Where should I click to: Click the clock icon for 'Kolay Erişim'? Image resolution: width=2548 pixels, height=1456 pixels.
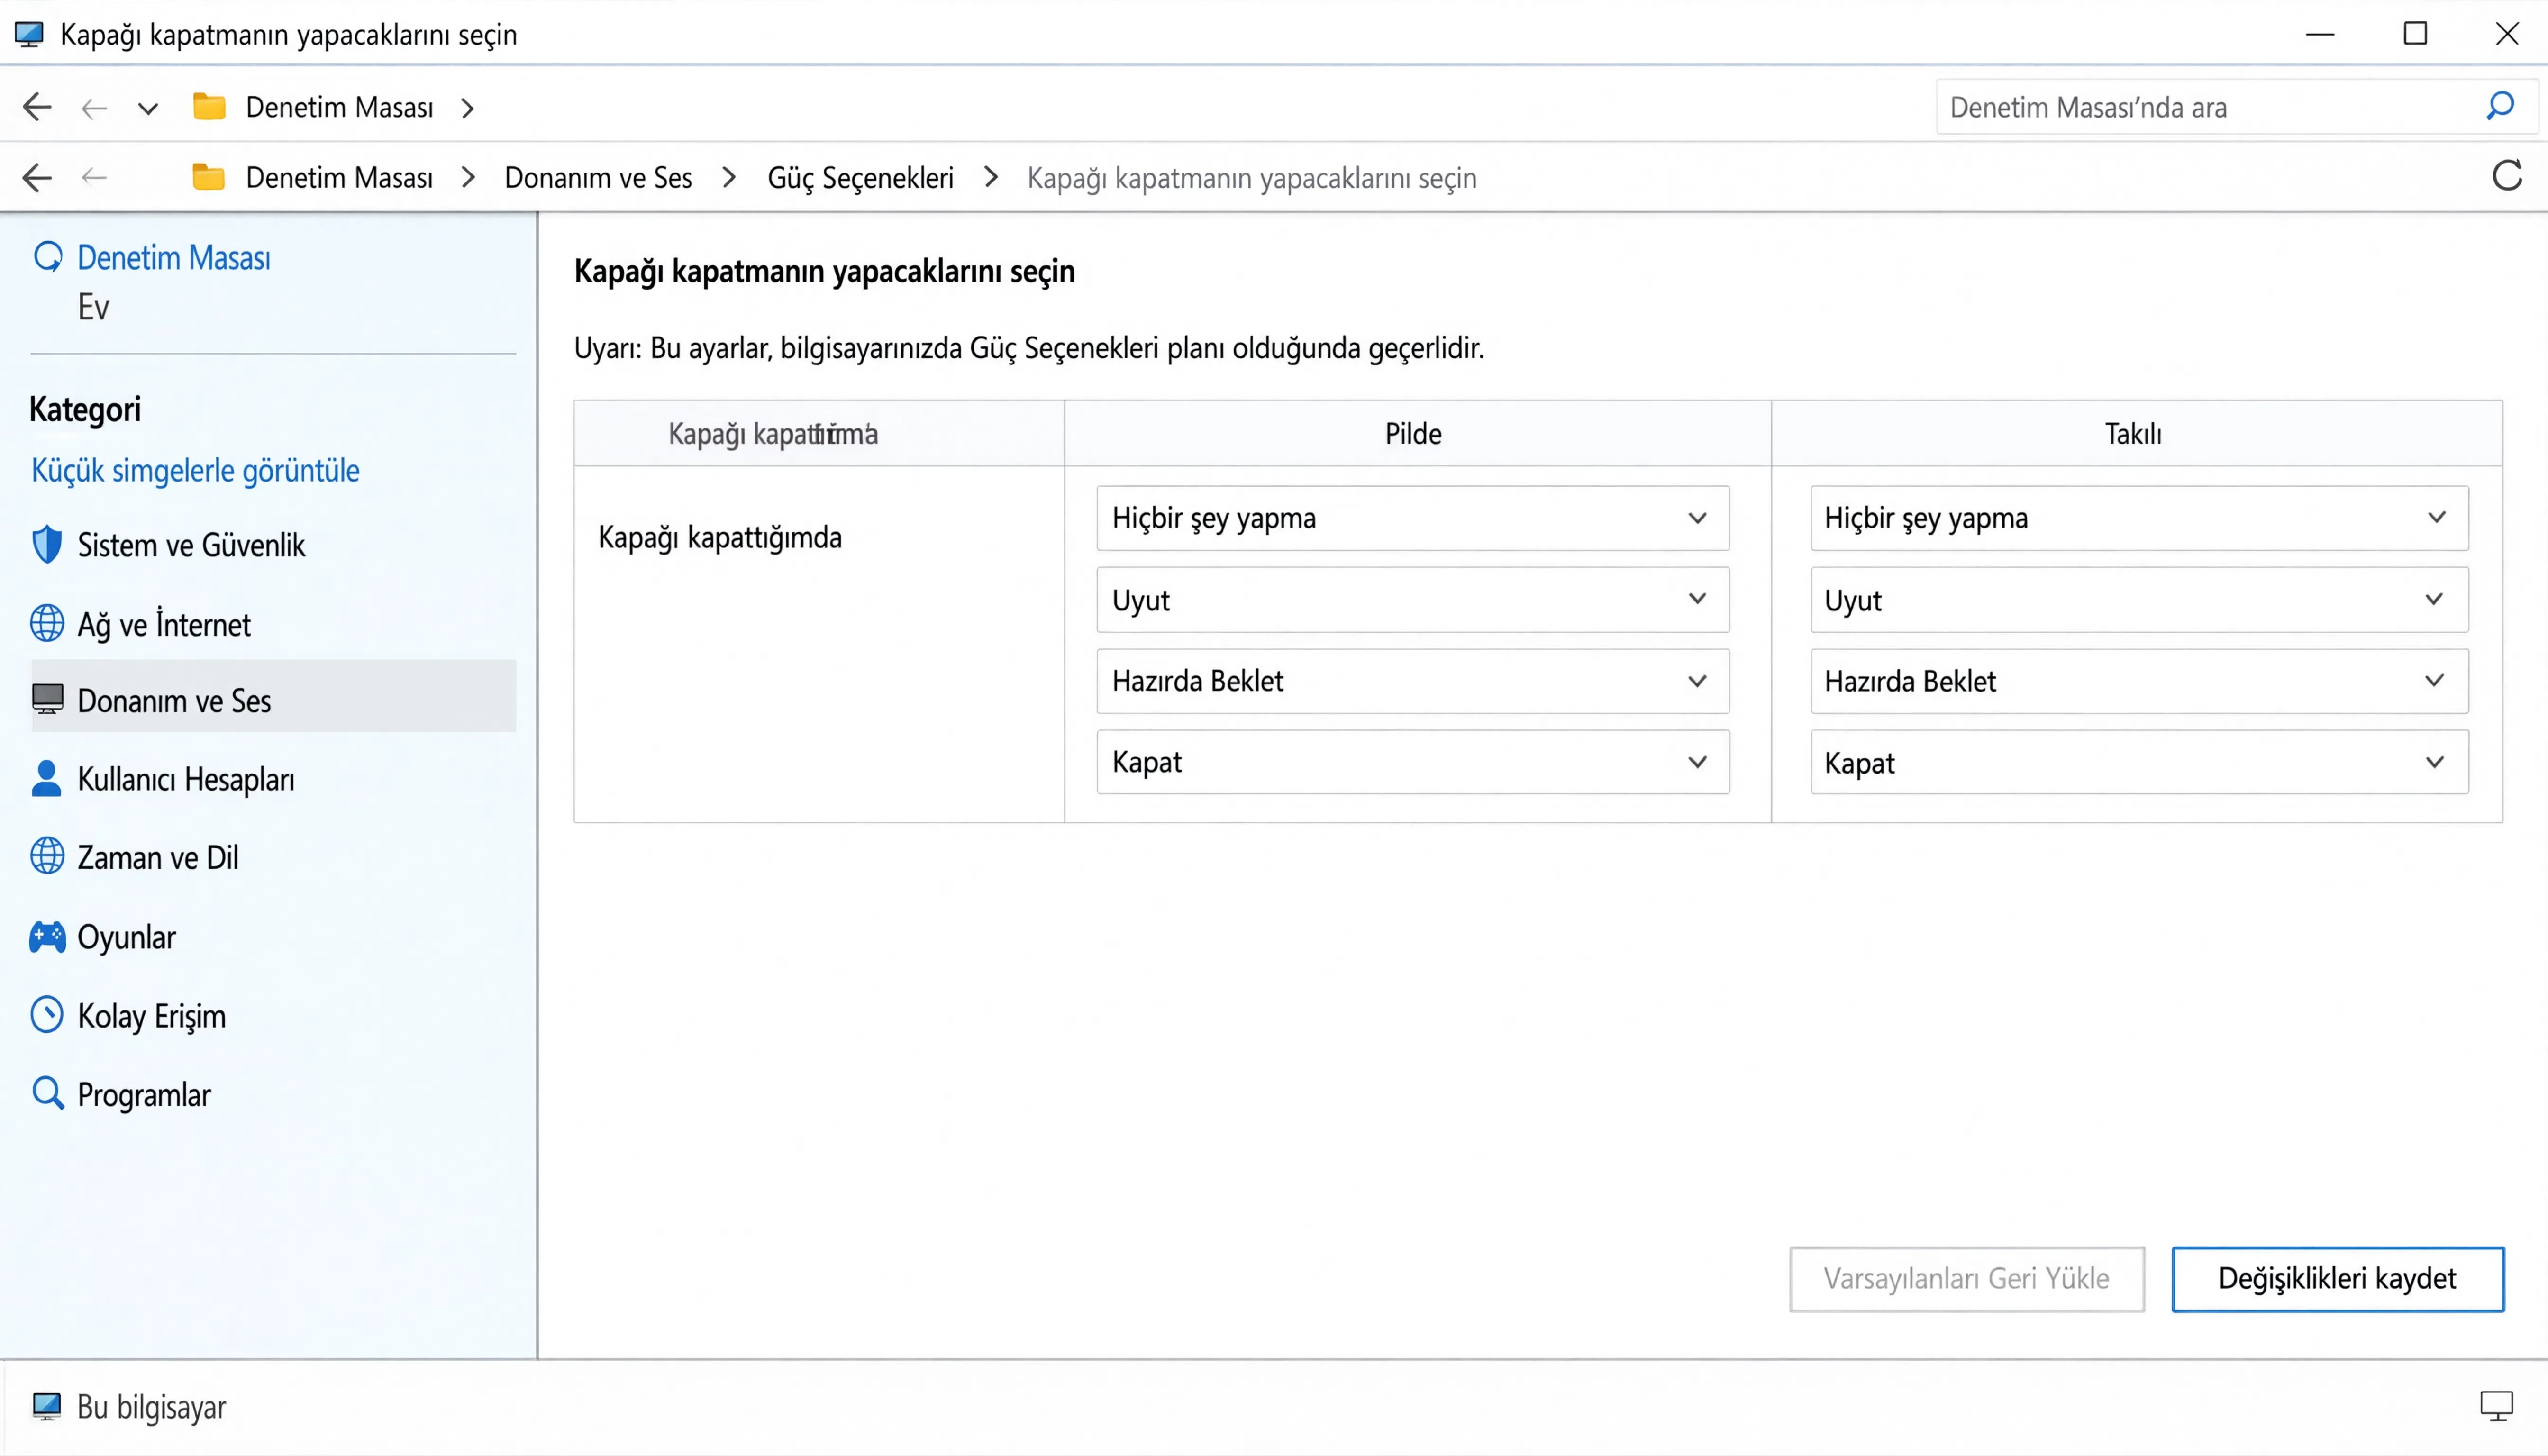(47, 1015)
